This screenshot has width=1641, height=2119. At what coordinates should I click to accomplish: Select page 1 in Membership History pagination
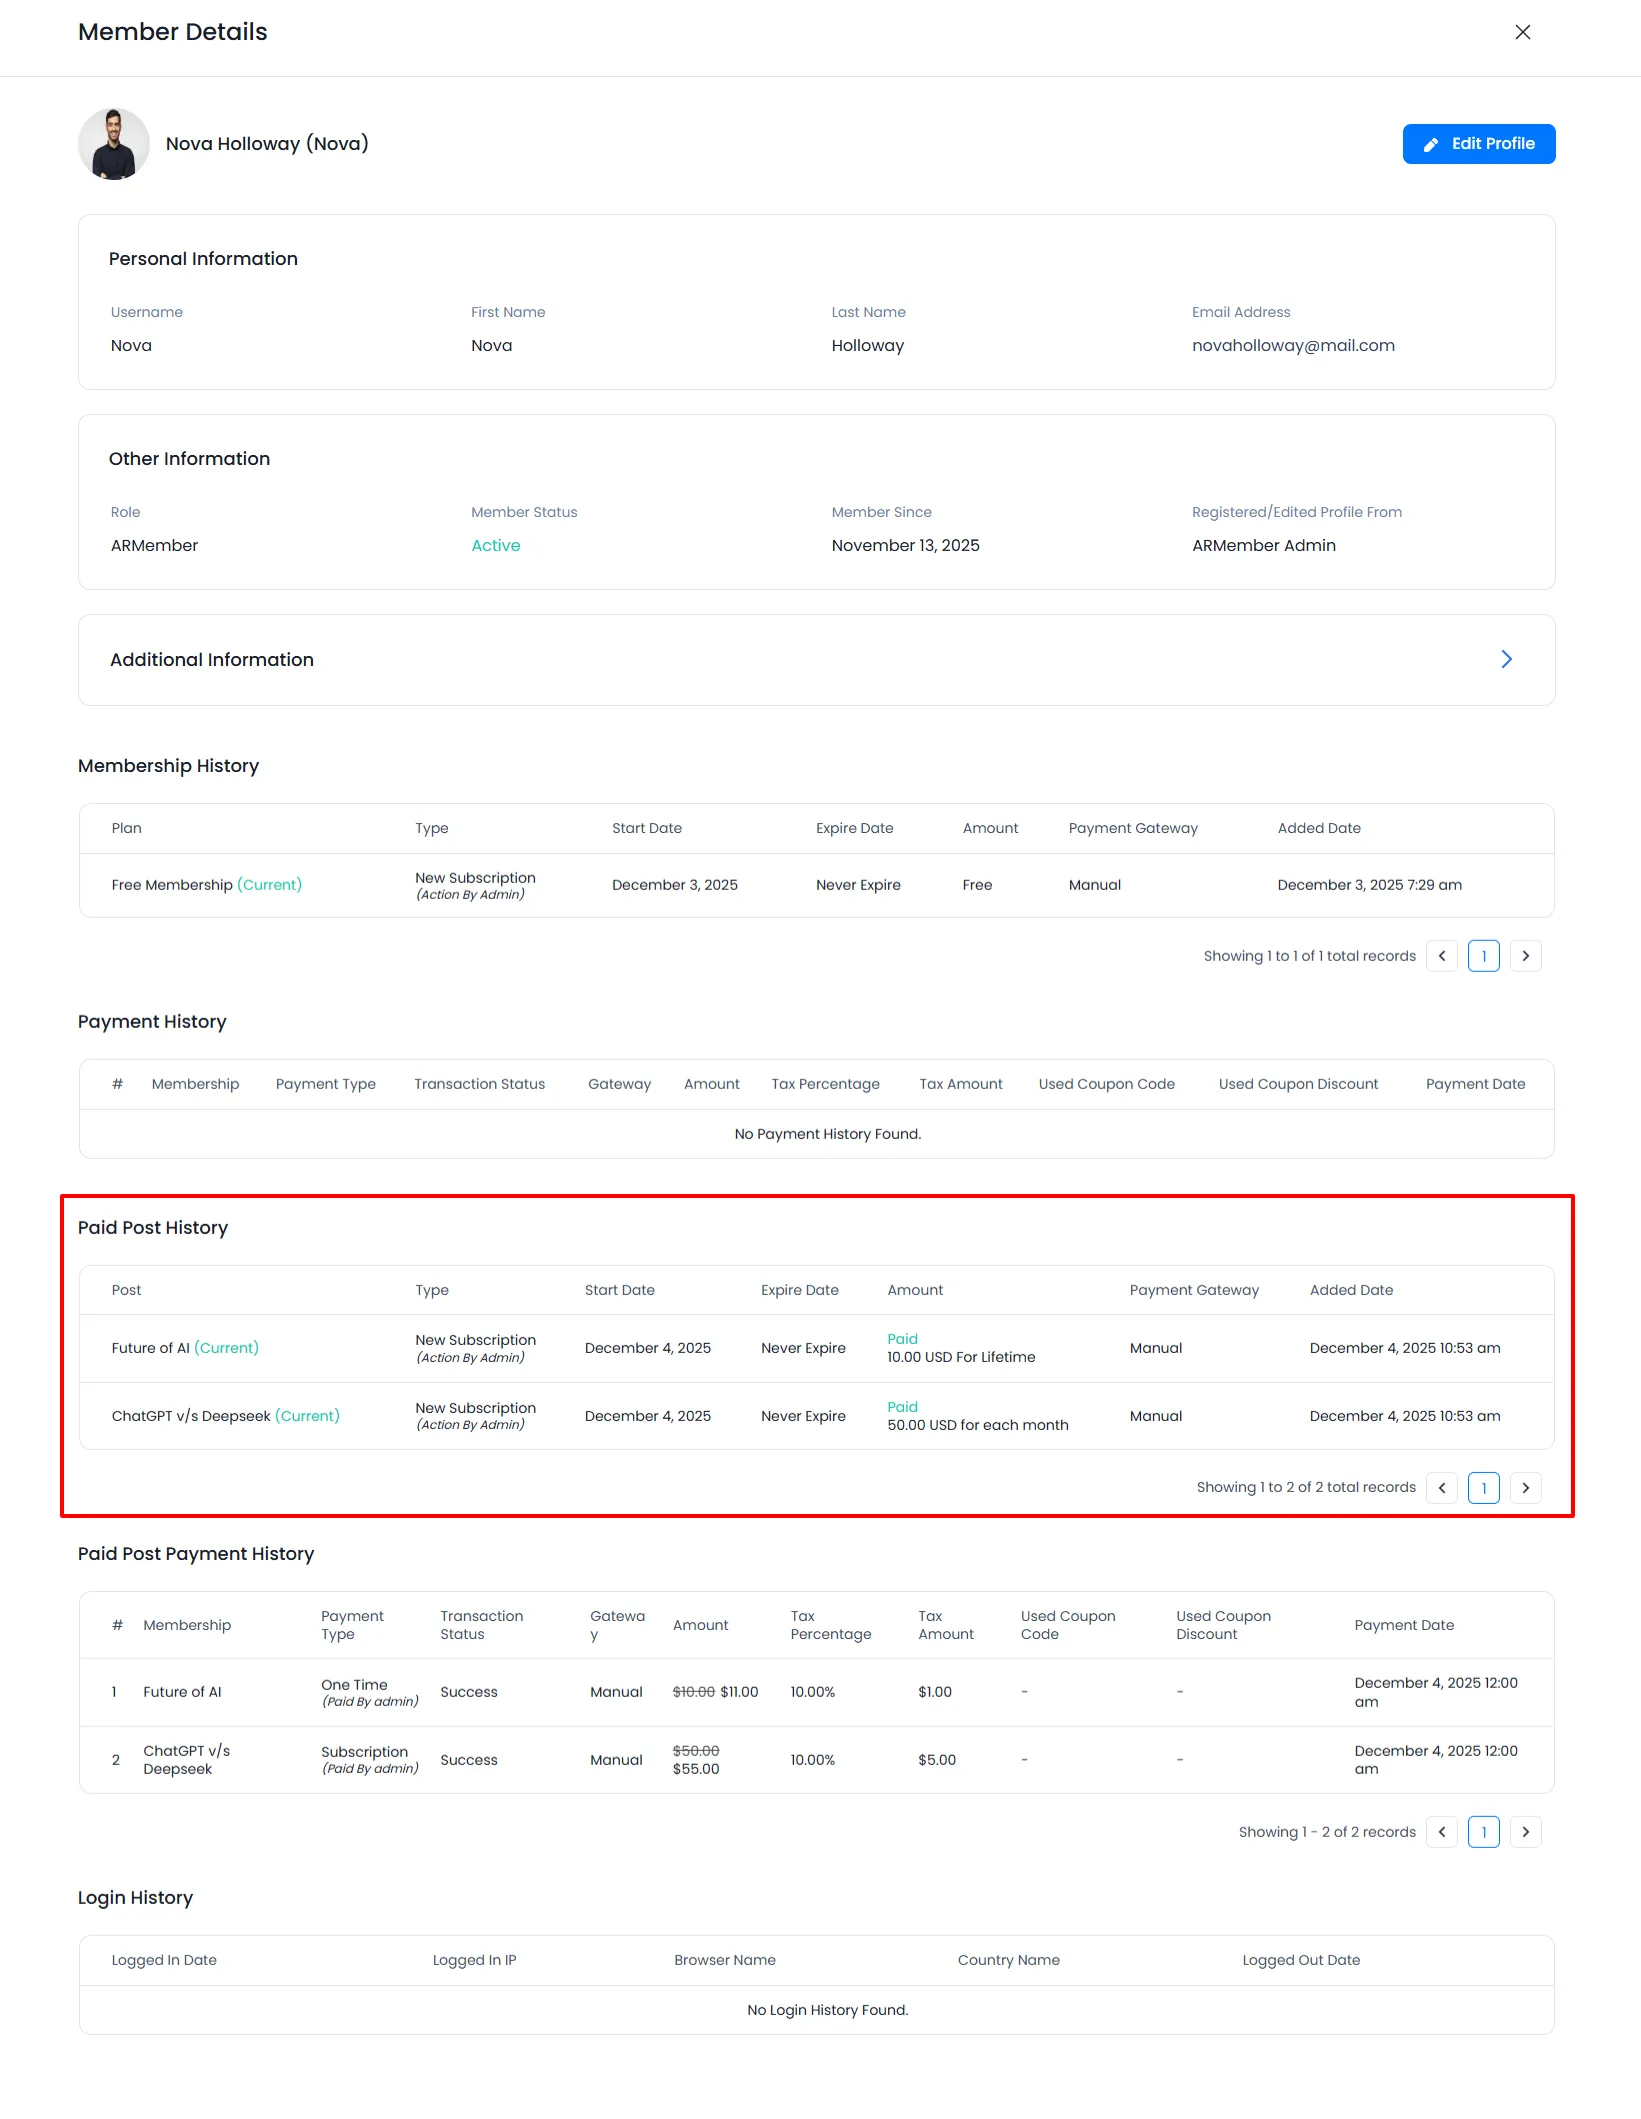[1483, 955]
